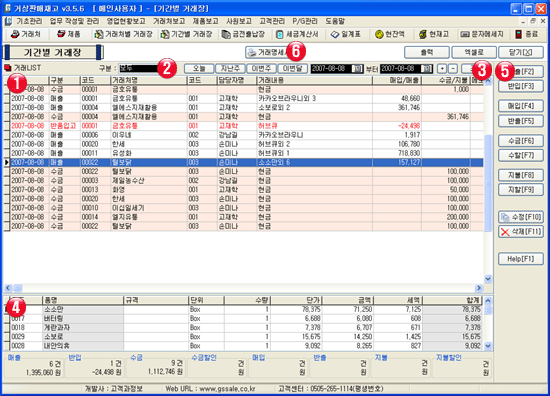Click the transaction list horizontal scrollbar thumb
The height and width of the screenshot is (396, 550).
pos(18,288)
